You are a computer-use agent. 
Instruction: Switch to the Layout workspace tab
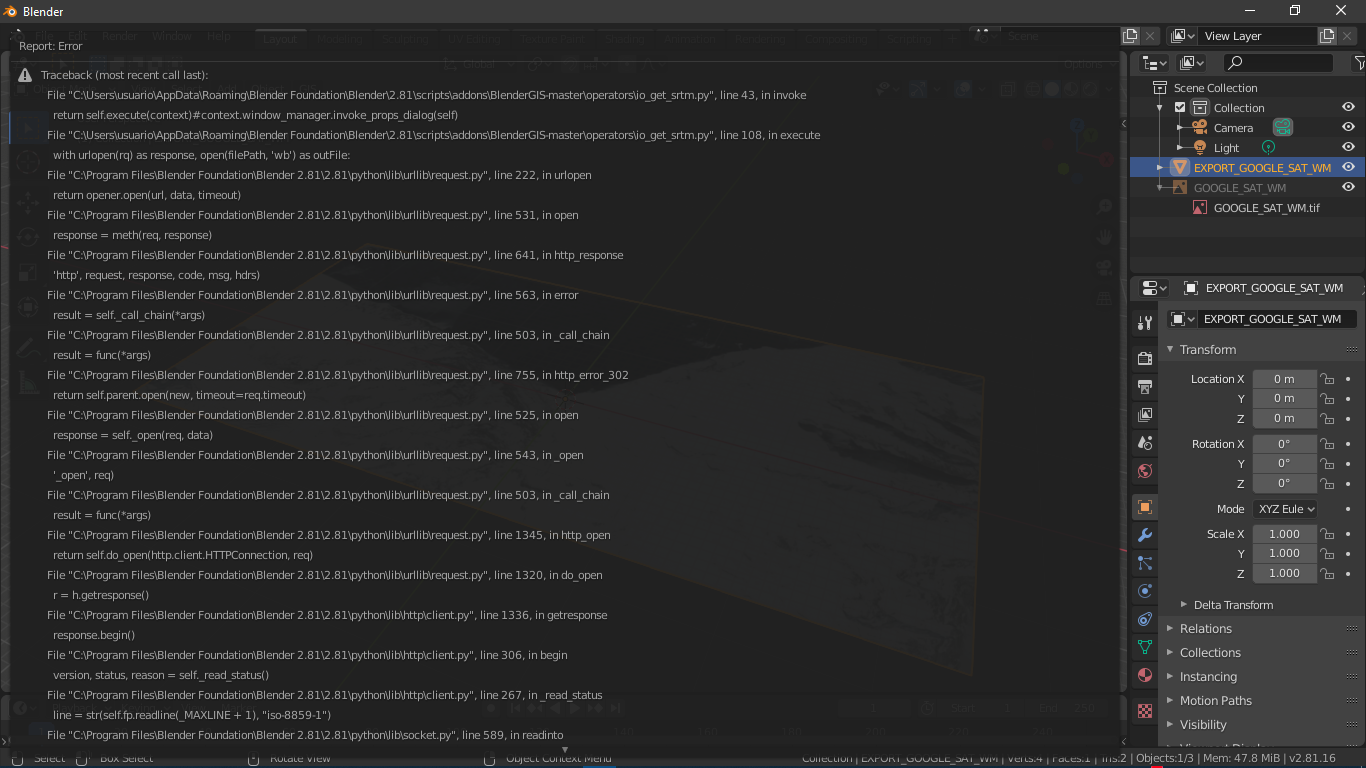pos(280,40)
